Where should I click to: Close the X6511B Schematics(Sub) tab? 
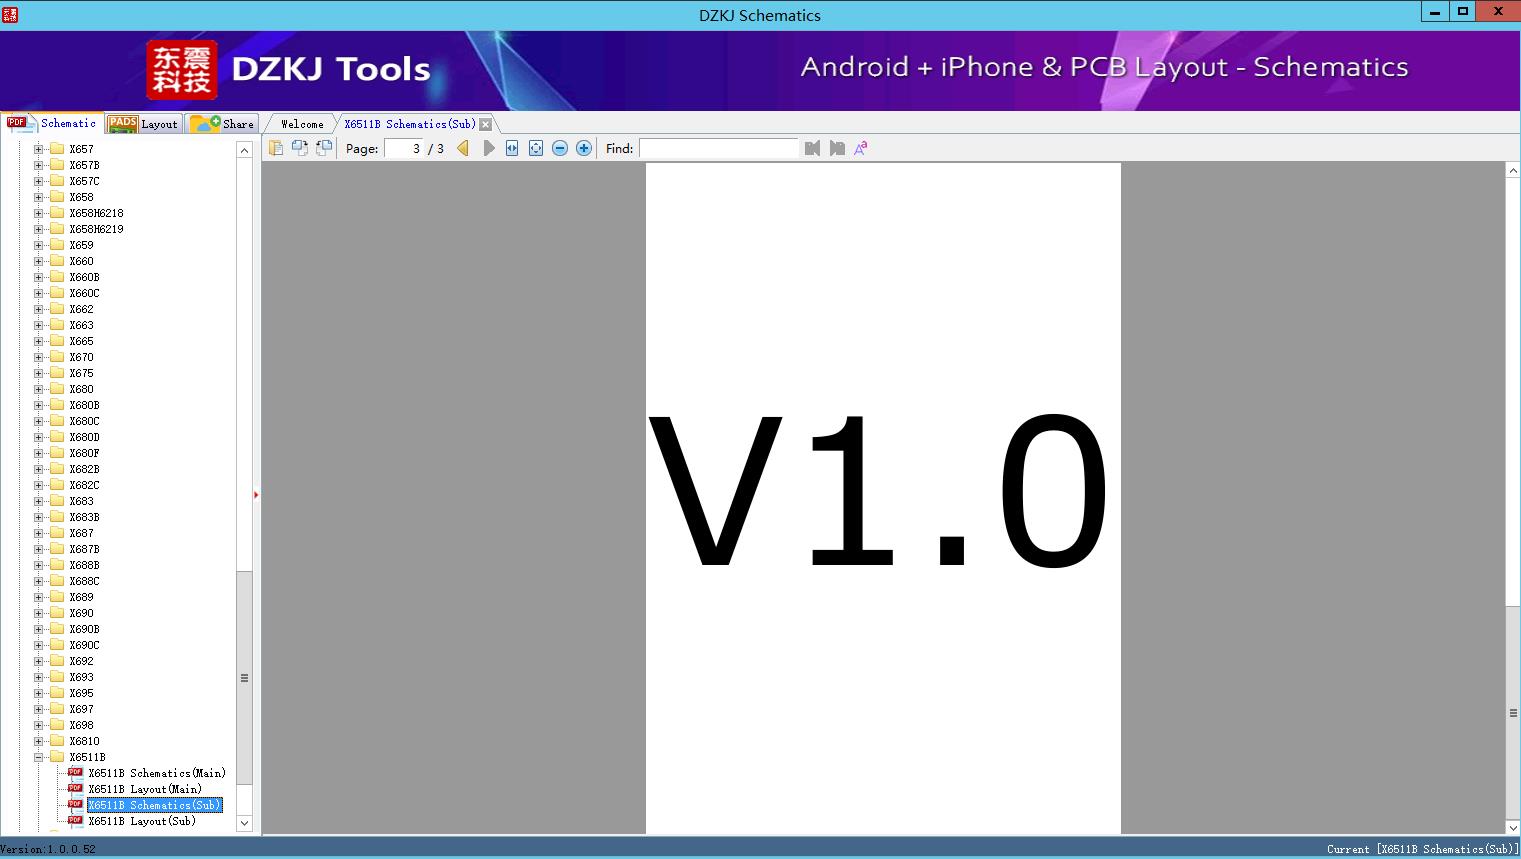485,124
